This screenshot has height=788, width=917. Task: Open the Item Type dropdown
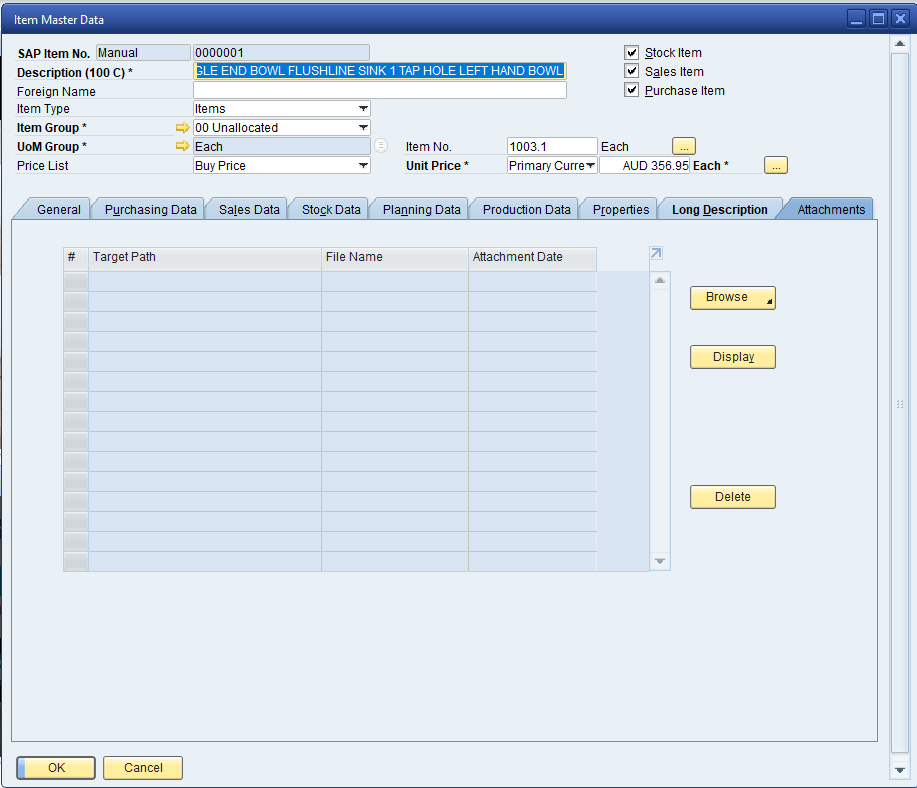point(363,109)
